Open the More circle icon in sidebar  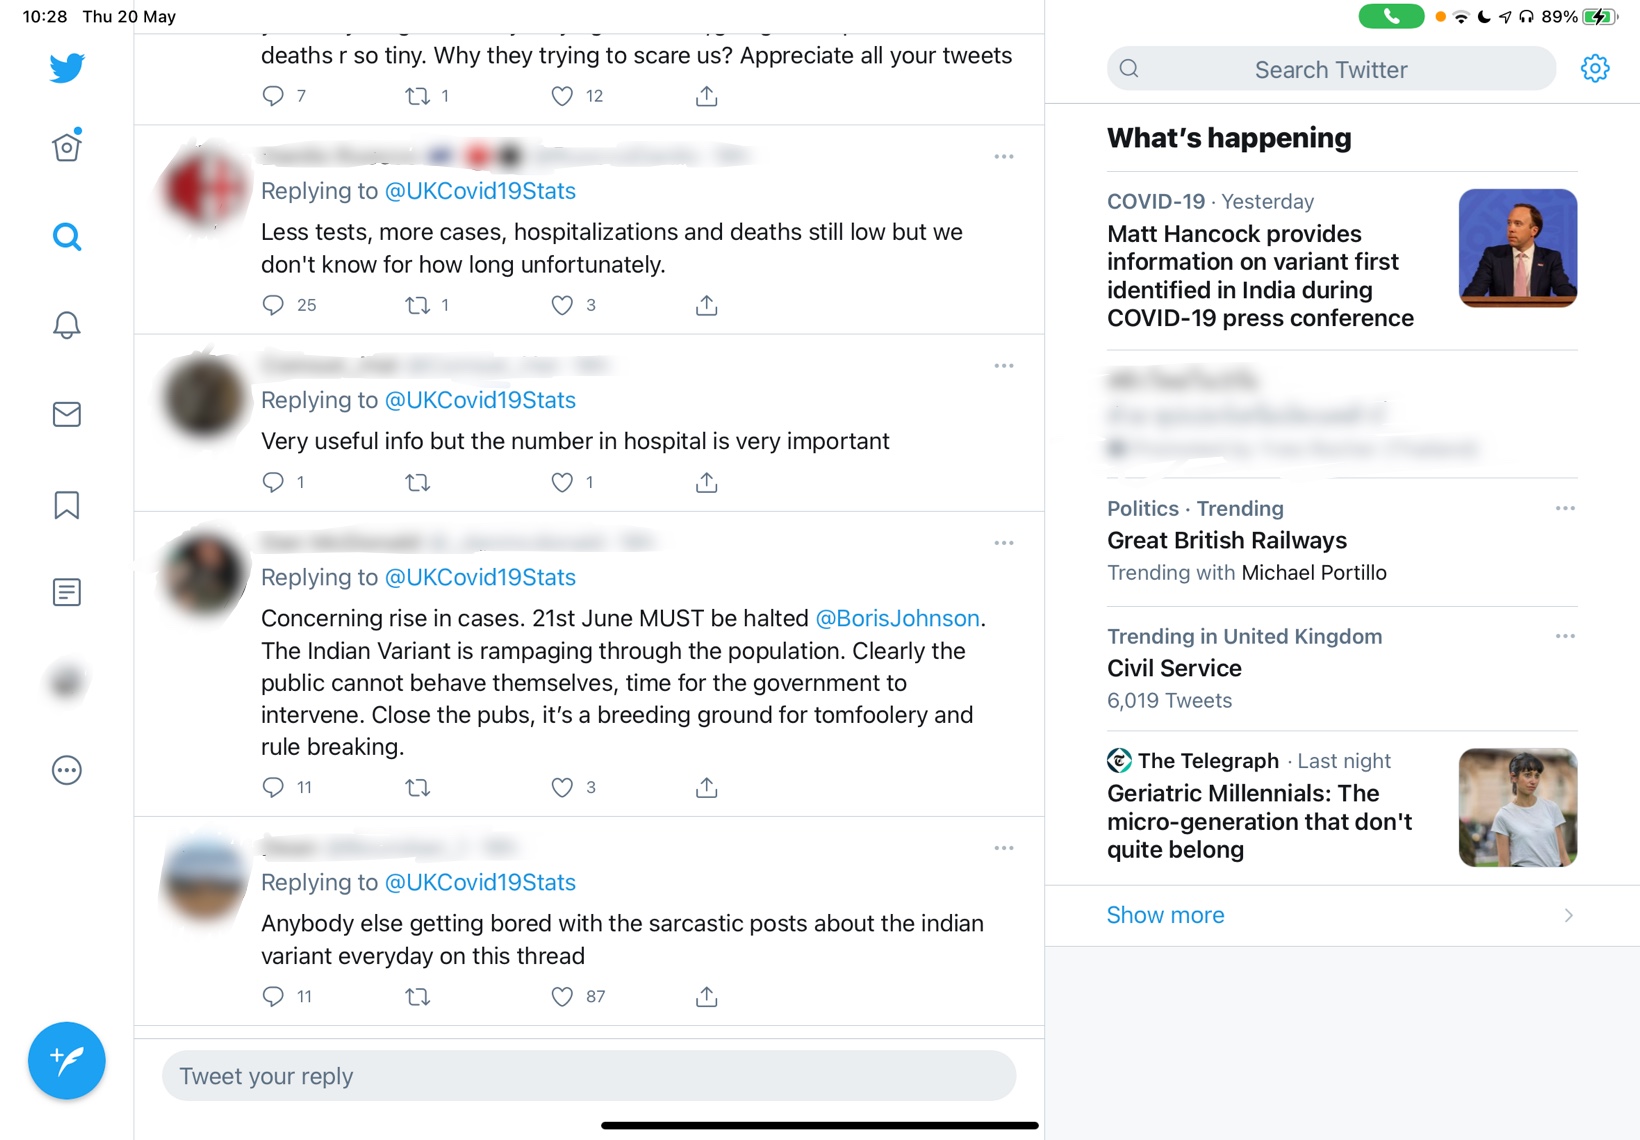(x=67, y=770)
